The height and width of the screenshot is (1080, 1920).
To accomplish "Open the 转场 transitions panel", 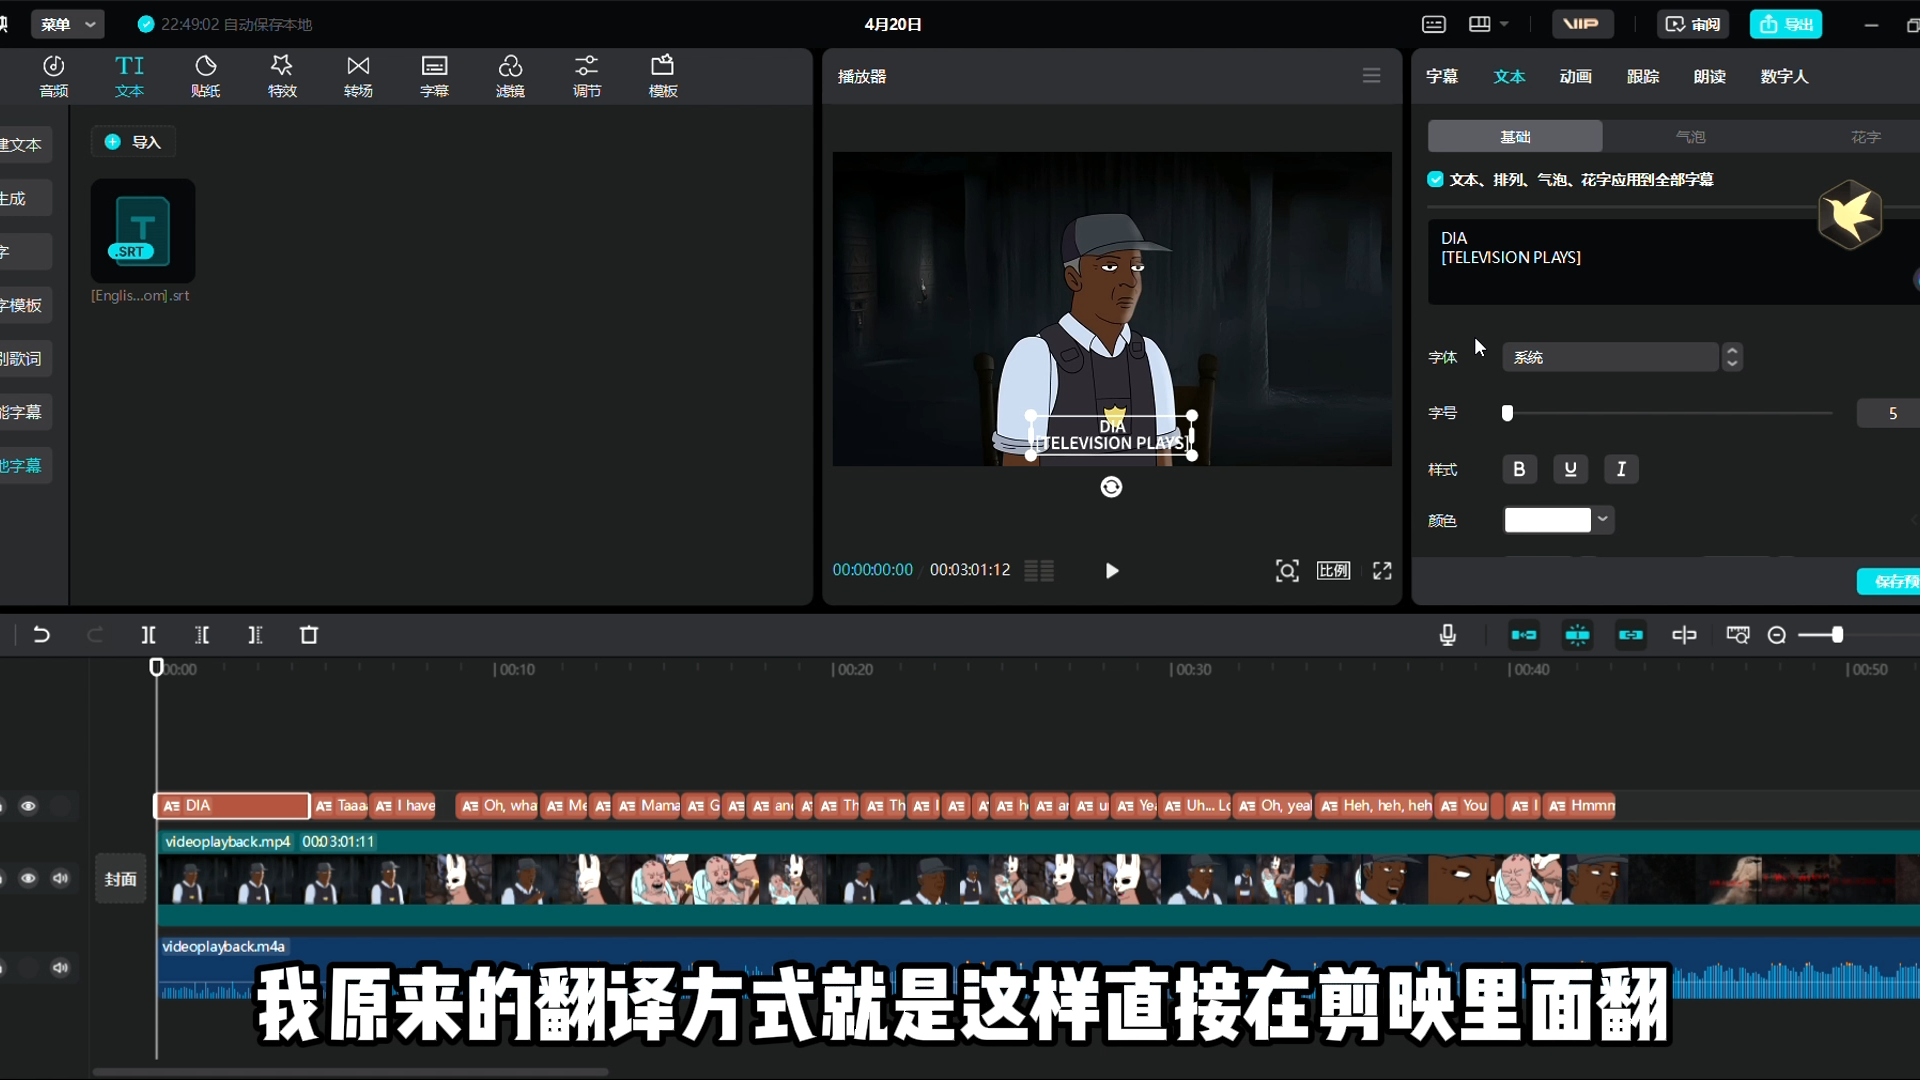I will coord(358,76).
